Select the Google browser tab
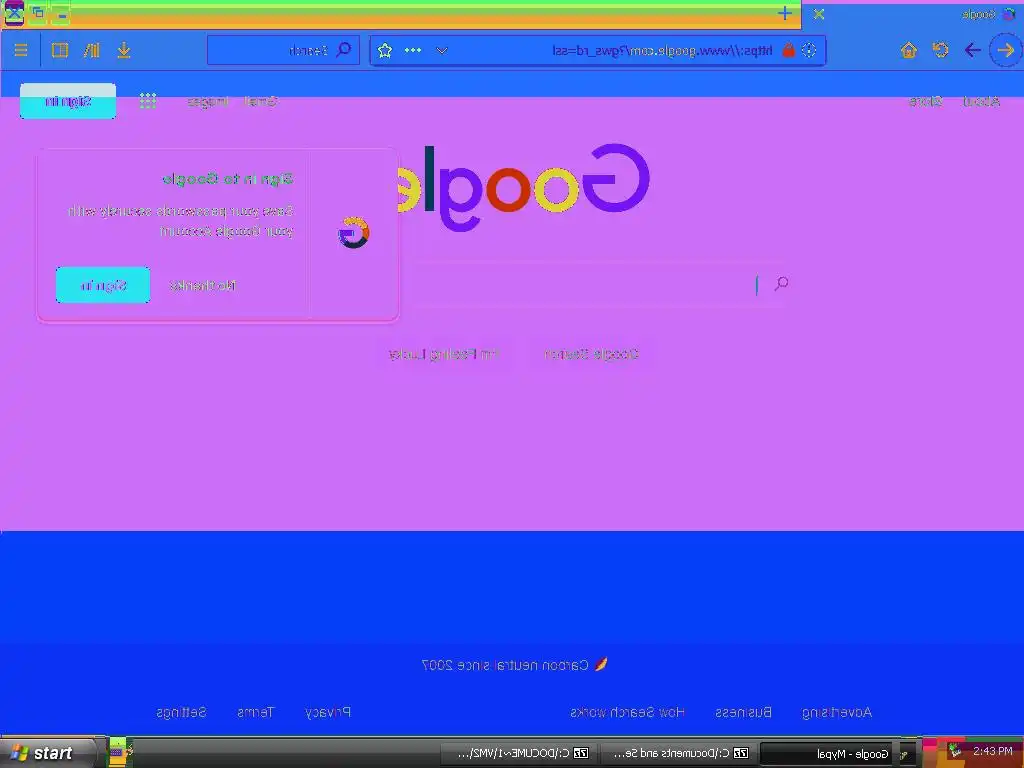The image size is (1024, 768). coord(914,14)
